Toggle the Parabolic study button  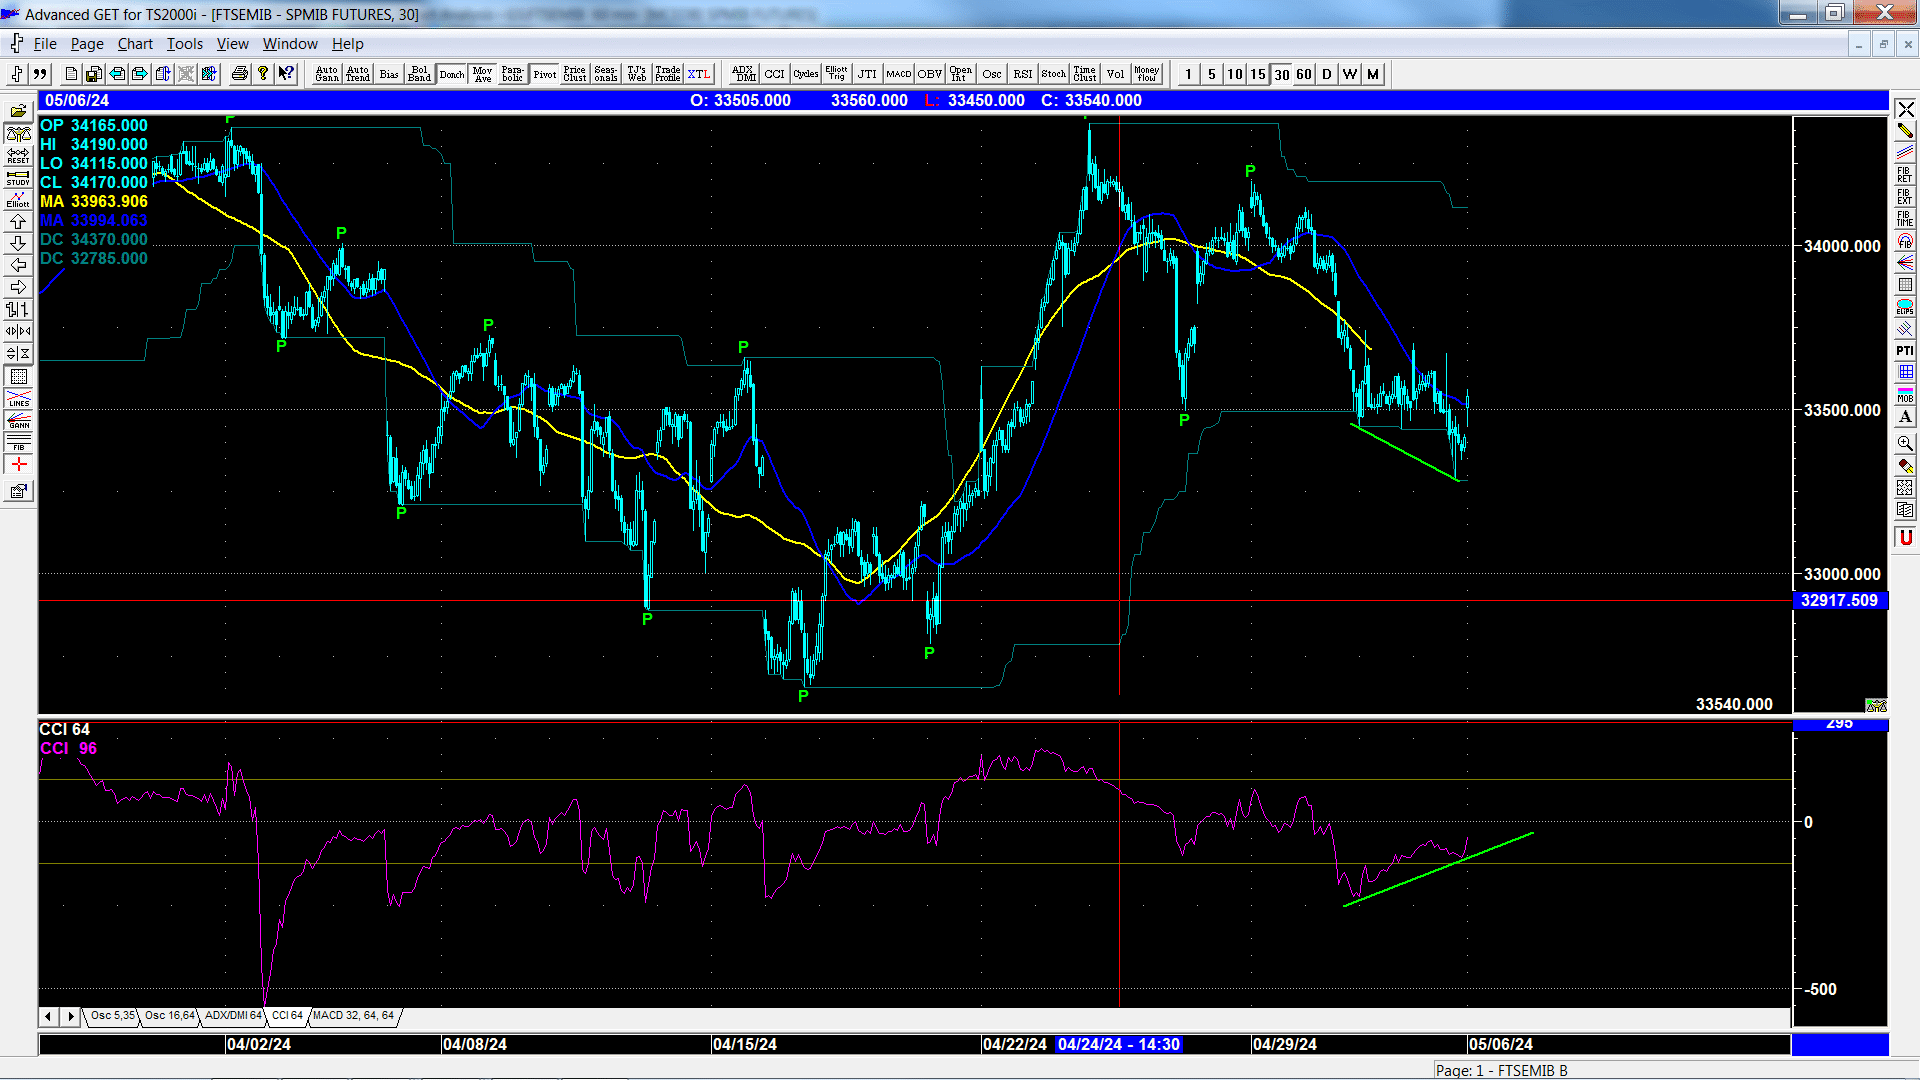click(x=513, y=74)
